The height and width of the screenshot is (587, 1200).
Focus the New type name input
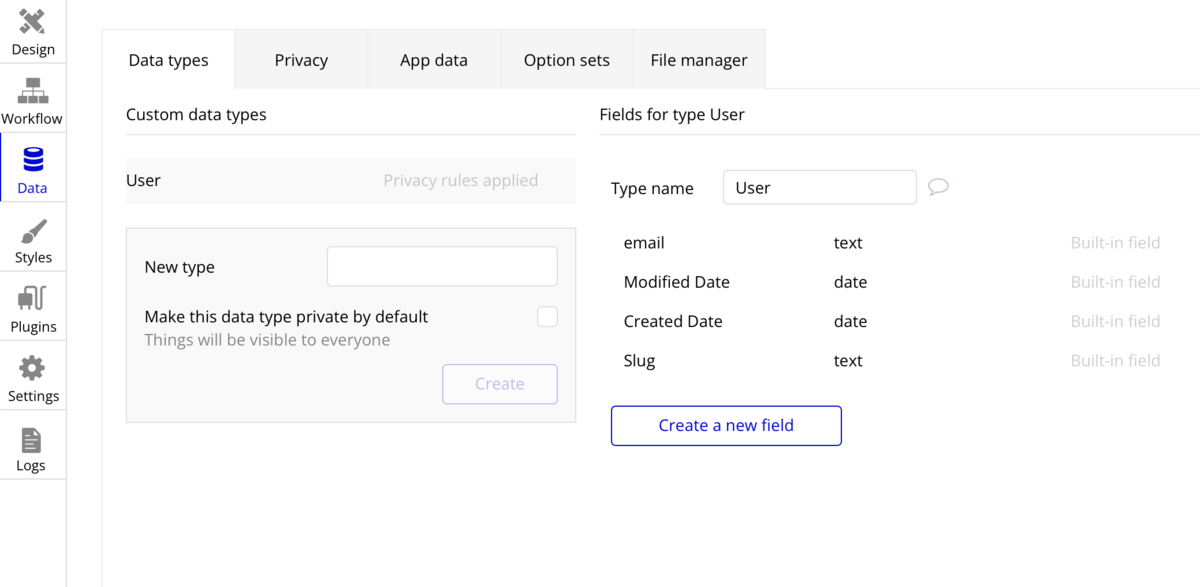pyautogui.click(x=442, y=267)
